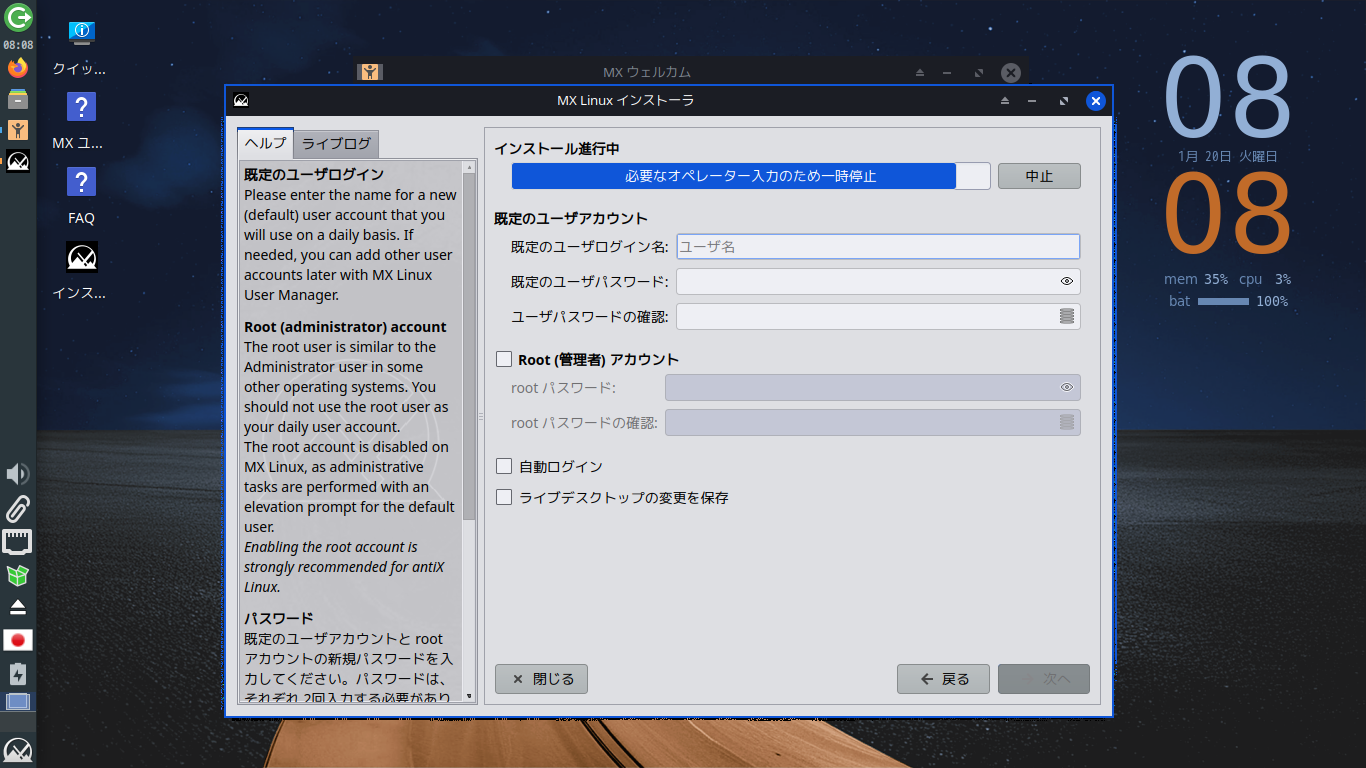This screenshot has width=1366, height=768.
Task: Switch to the ヘルプ tab
Action: point(266,143)
